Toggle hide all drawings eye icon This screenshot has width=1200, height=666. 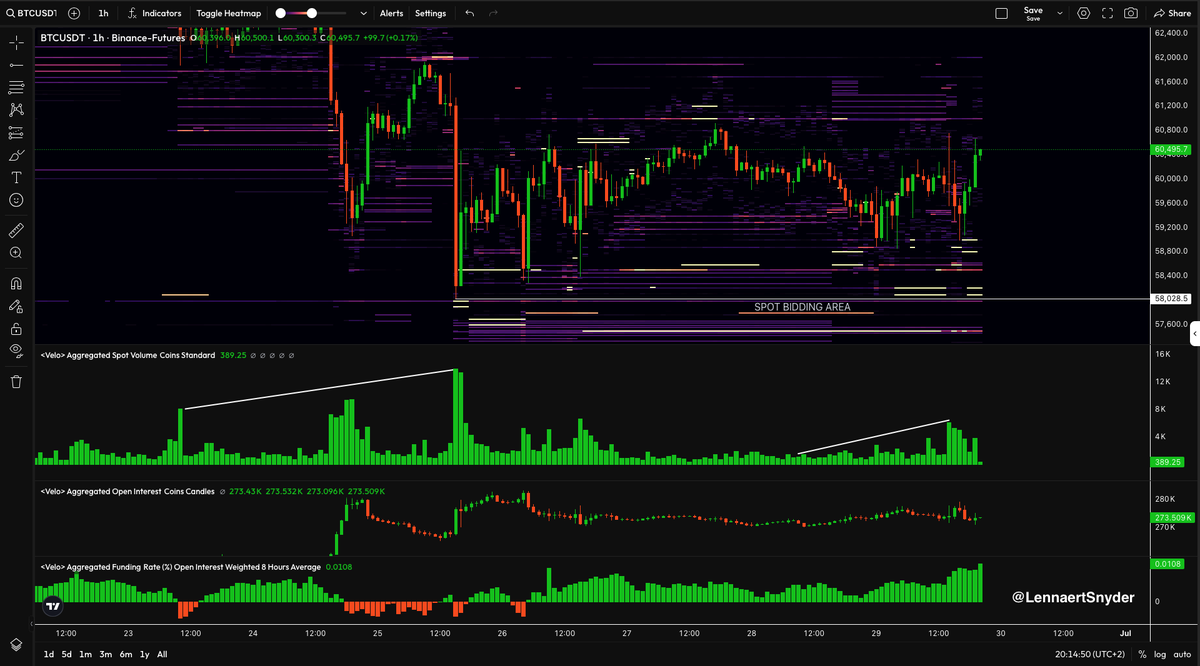(x=16, y=350)
